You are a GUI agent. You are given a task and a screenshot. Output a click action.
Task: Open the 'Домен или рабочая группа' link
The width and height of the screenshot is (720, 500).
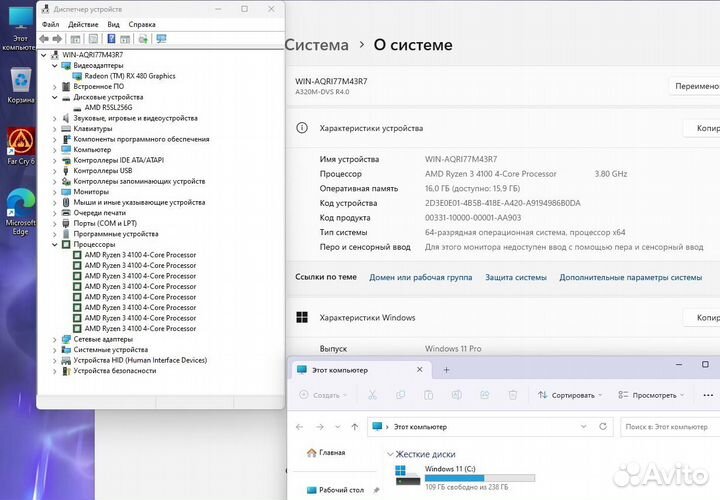tap(421, 277)
